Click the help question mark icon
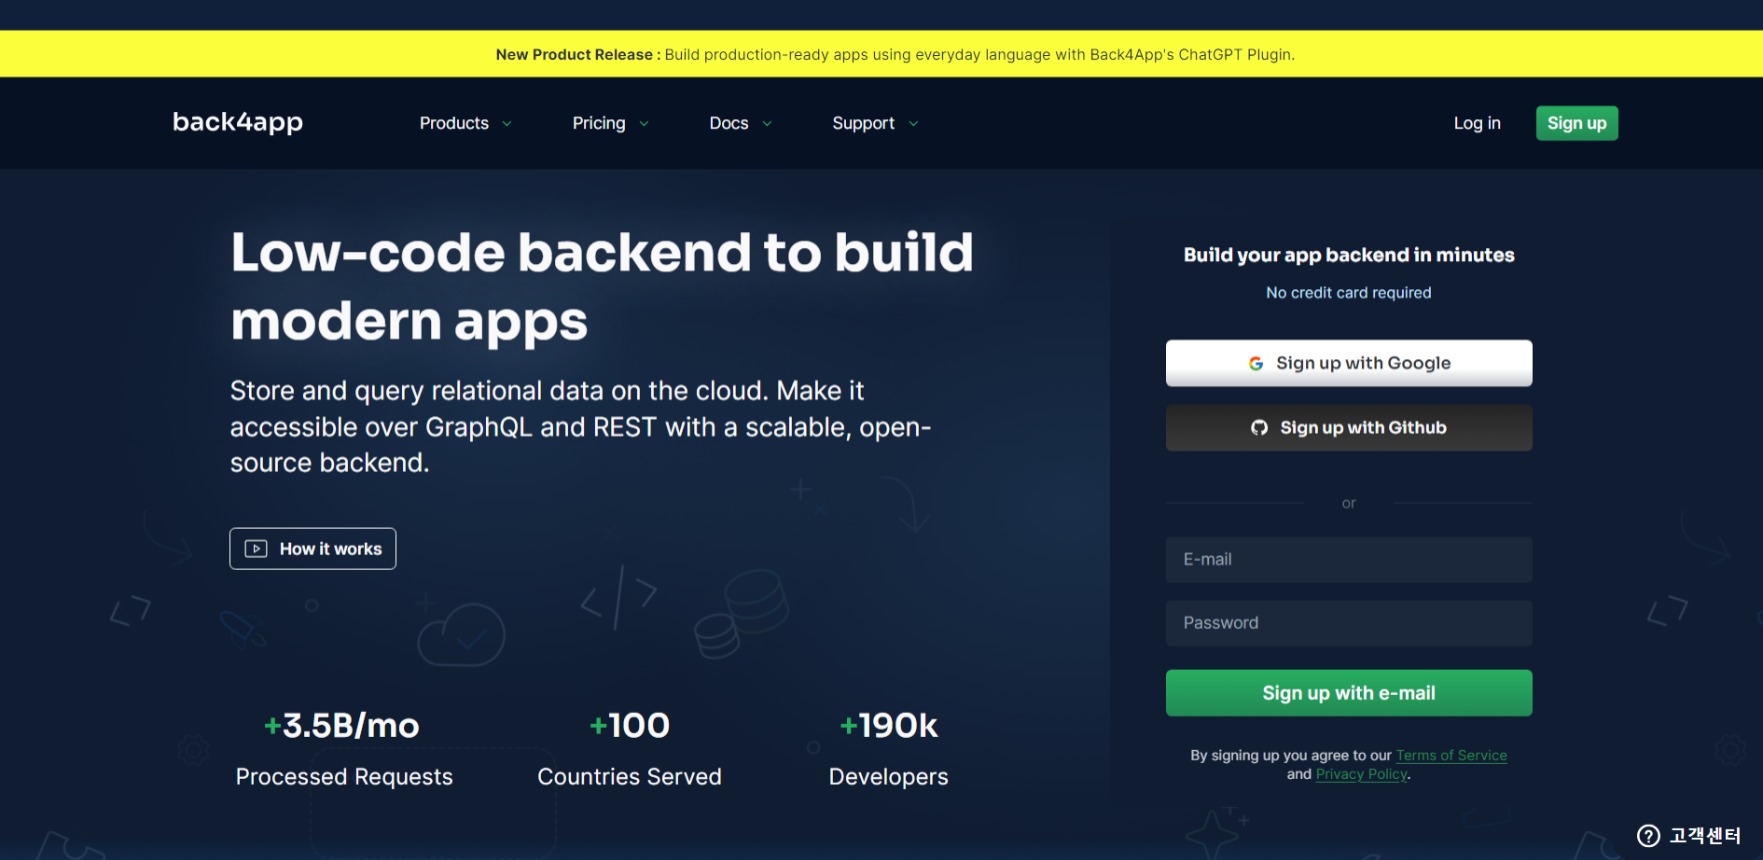This screenshot has width=1763, height=860. pos(1648,836)
